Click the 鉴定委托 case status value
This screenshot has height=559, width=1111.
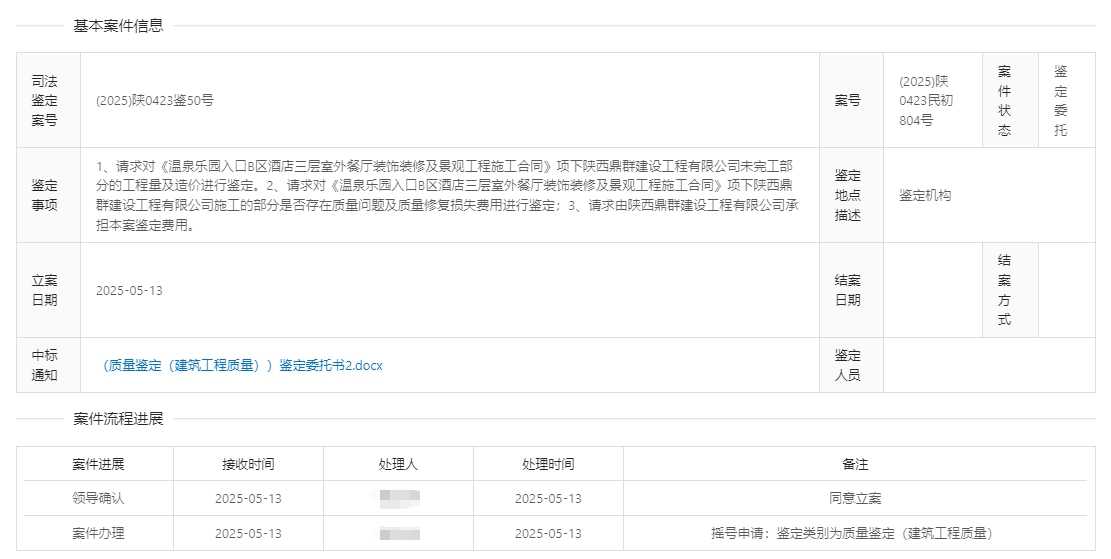pos(1060,101)
